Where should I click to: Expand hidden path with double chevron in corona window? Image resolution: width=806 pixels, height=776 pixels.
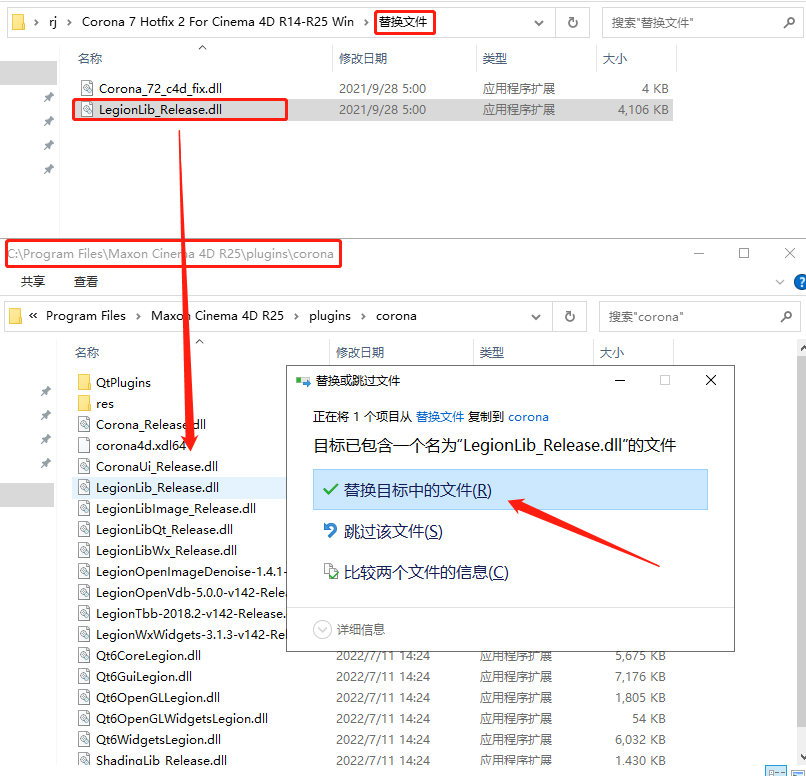click(x=33, y=316)
